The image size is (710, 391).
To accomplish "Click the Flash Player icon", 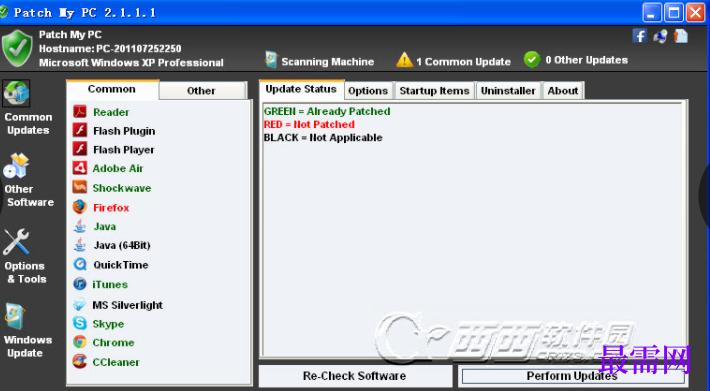I will pyautogui.click(x=80, y=149).
